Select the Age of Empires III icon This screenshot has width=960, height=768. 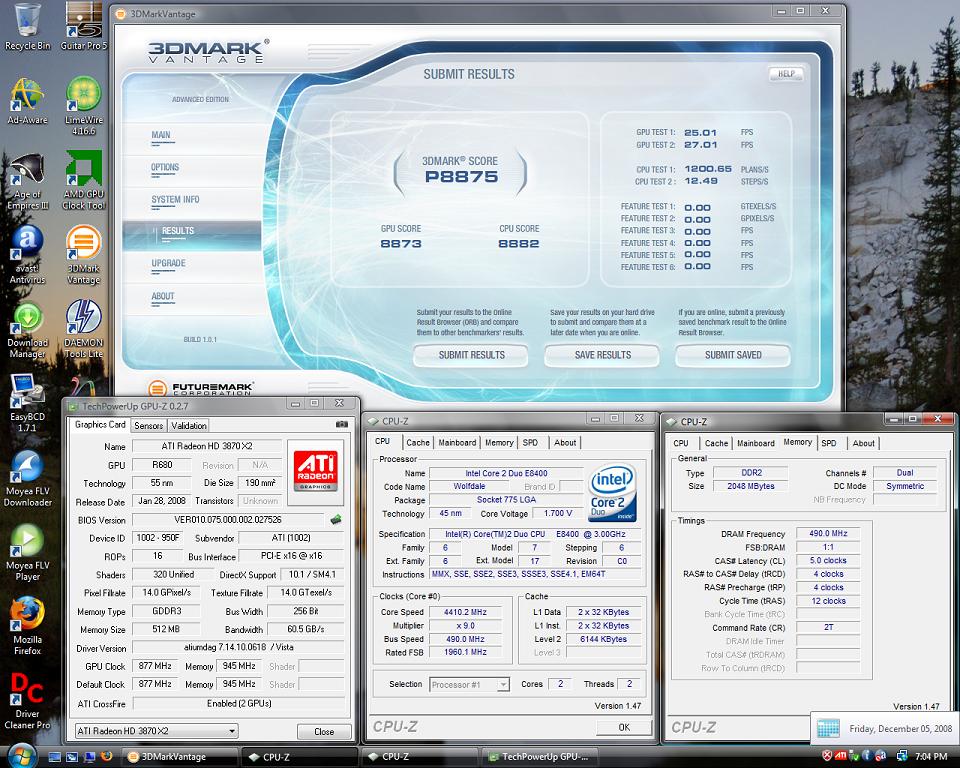pyautogui.click(x=27, y=181)
